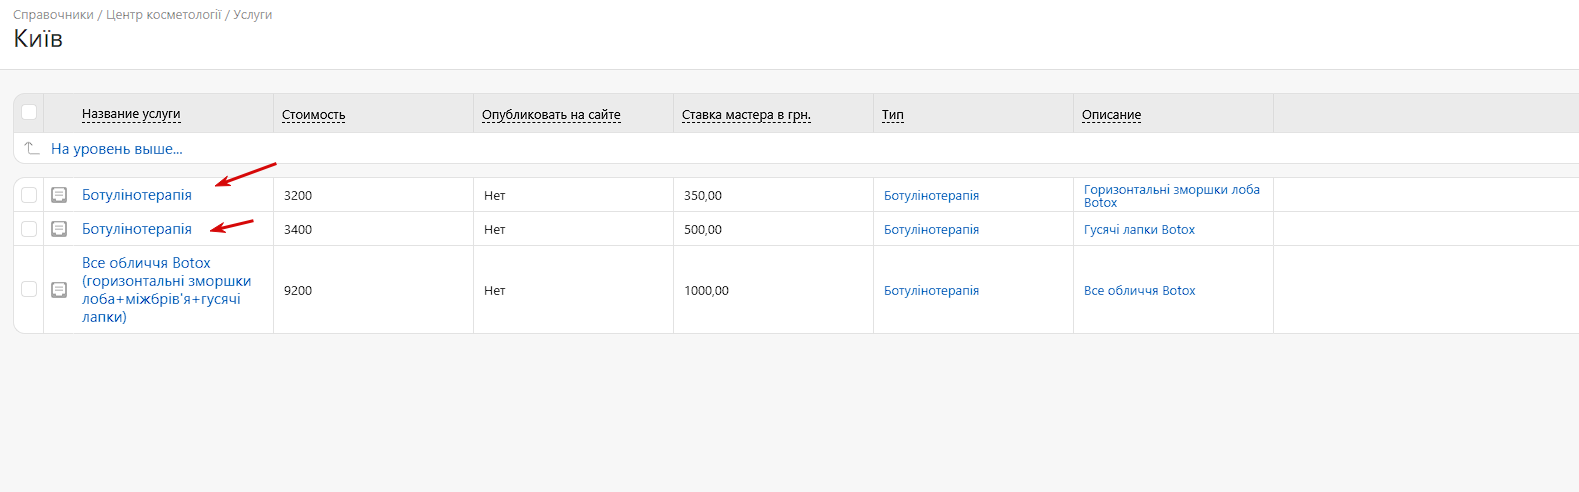This screenshot has width=1579, height=492.
Task: Click the service icon in the 3400 row
Action: coord(59,229)
